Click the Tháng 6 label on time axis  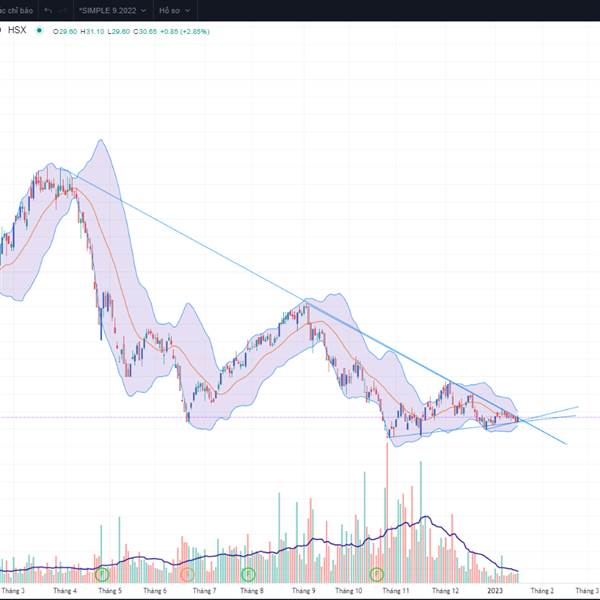(155, 591)
